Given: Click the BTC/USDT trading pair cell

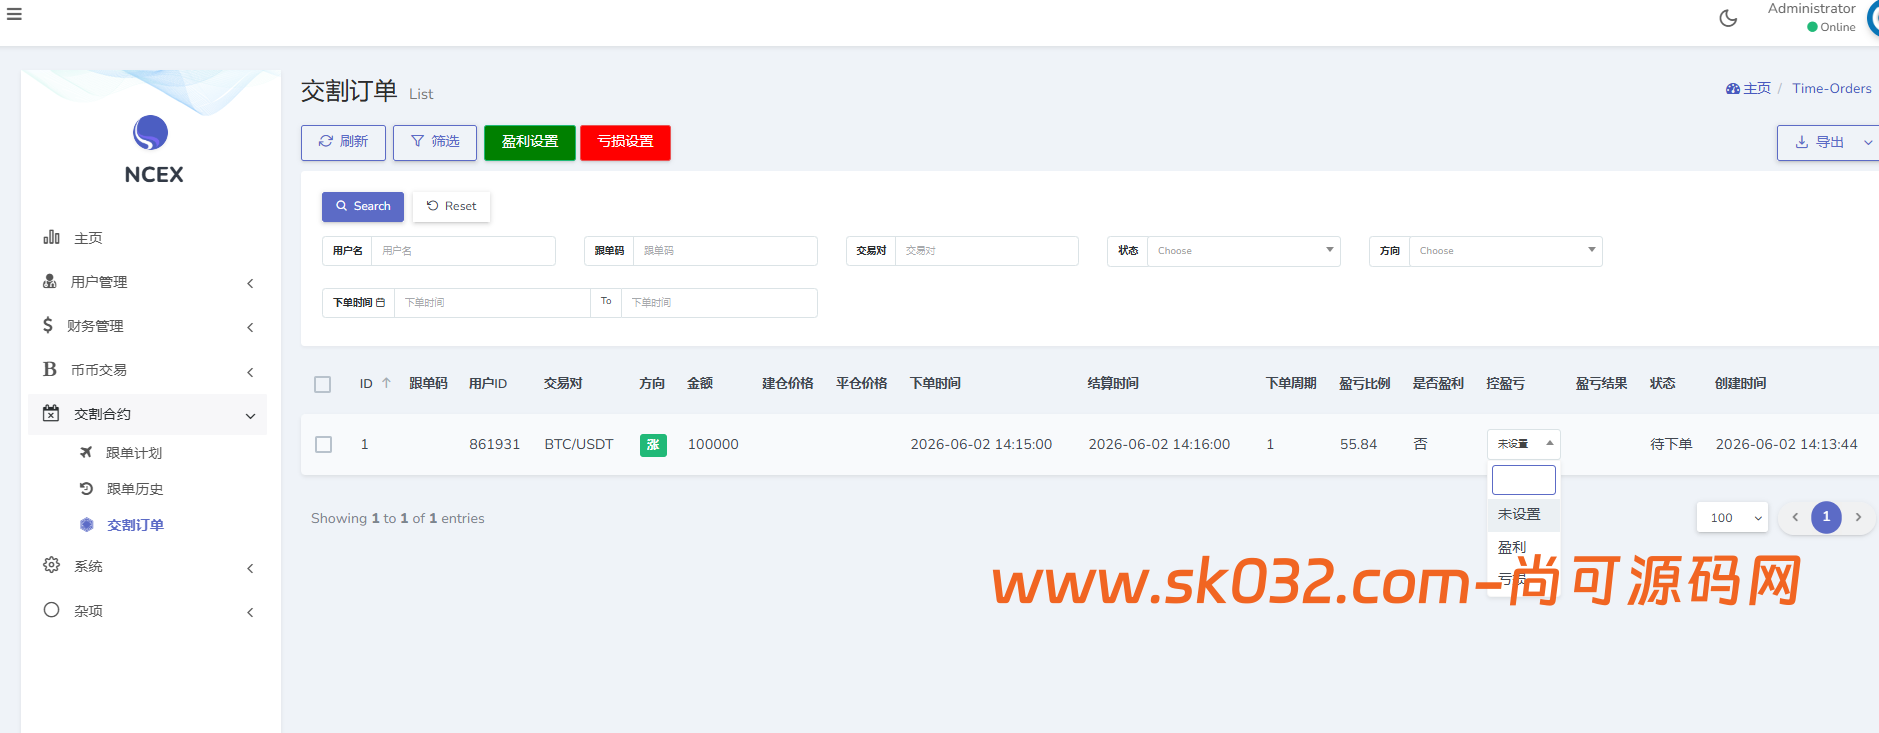Looking at the screenshot, I should pyautogui.click(x=579, y=444).
